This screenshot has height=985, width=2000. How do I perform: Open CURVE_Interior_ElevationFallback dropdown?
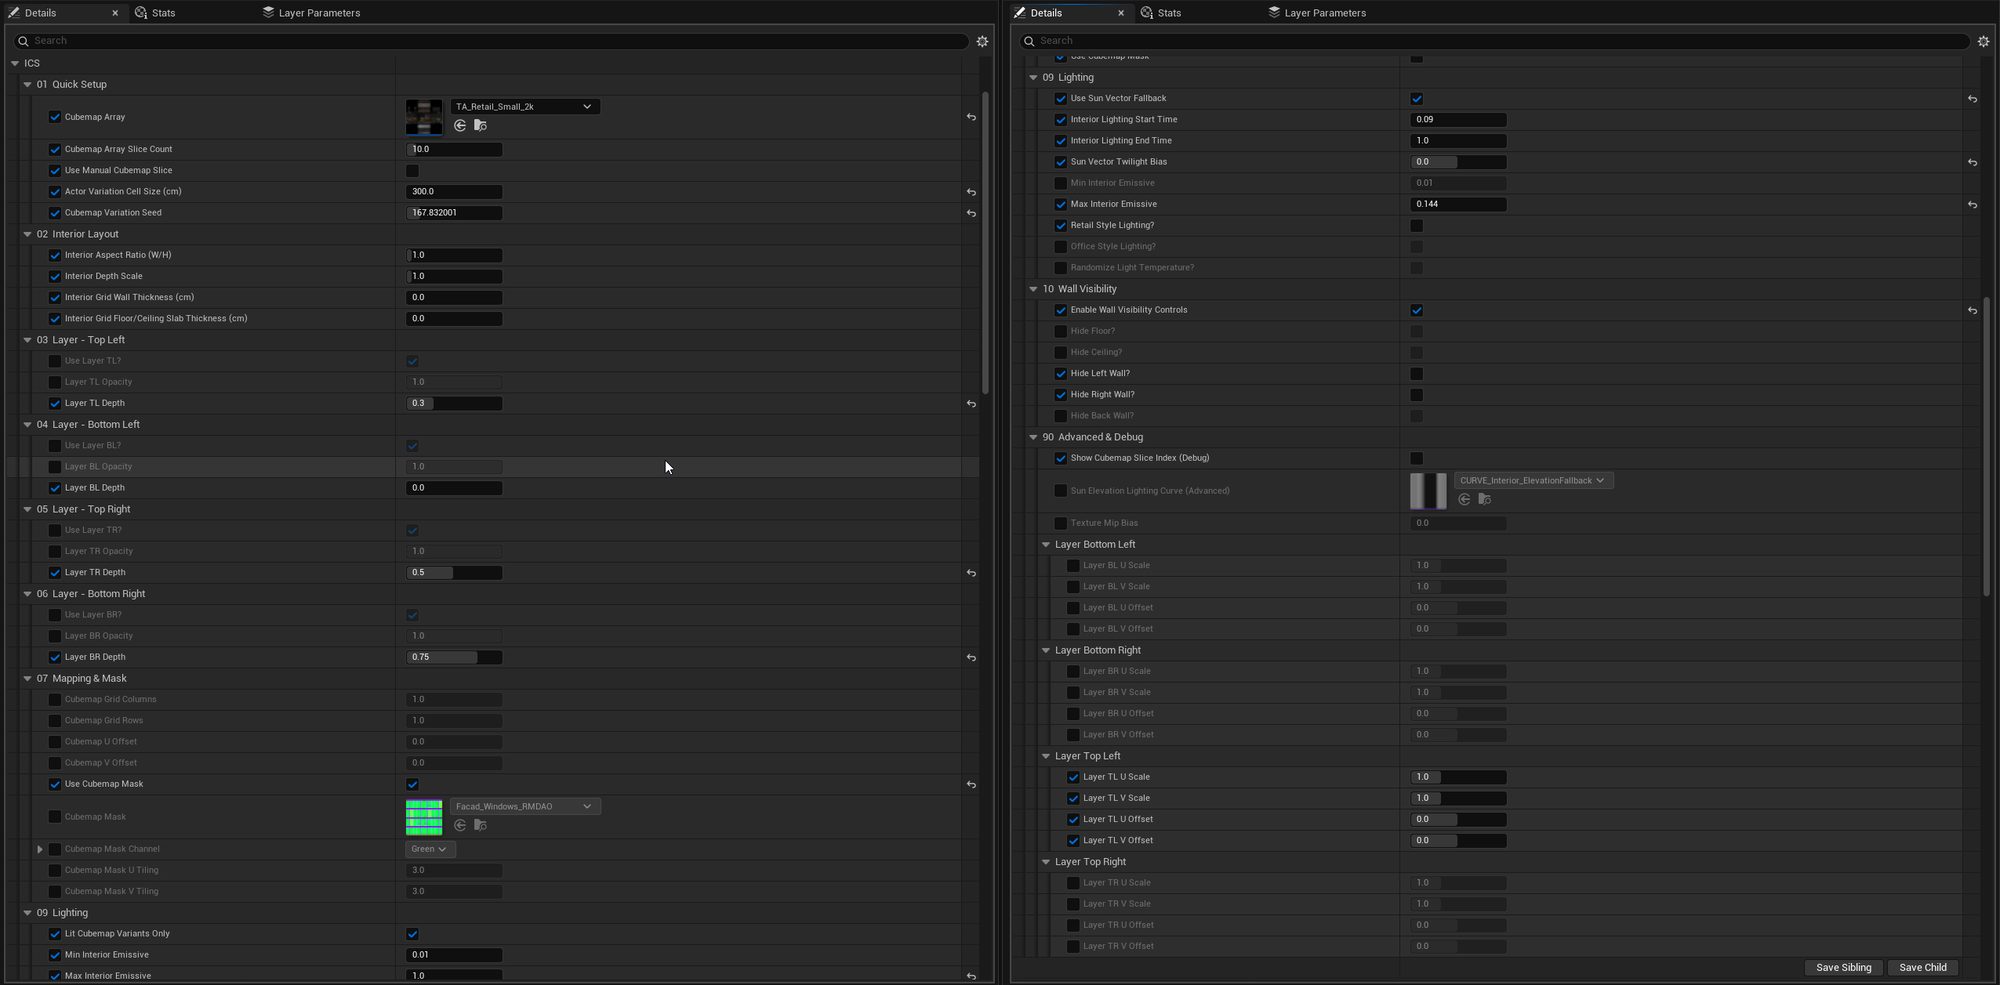click(x=1532, y=480)
